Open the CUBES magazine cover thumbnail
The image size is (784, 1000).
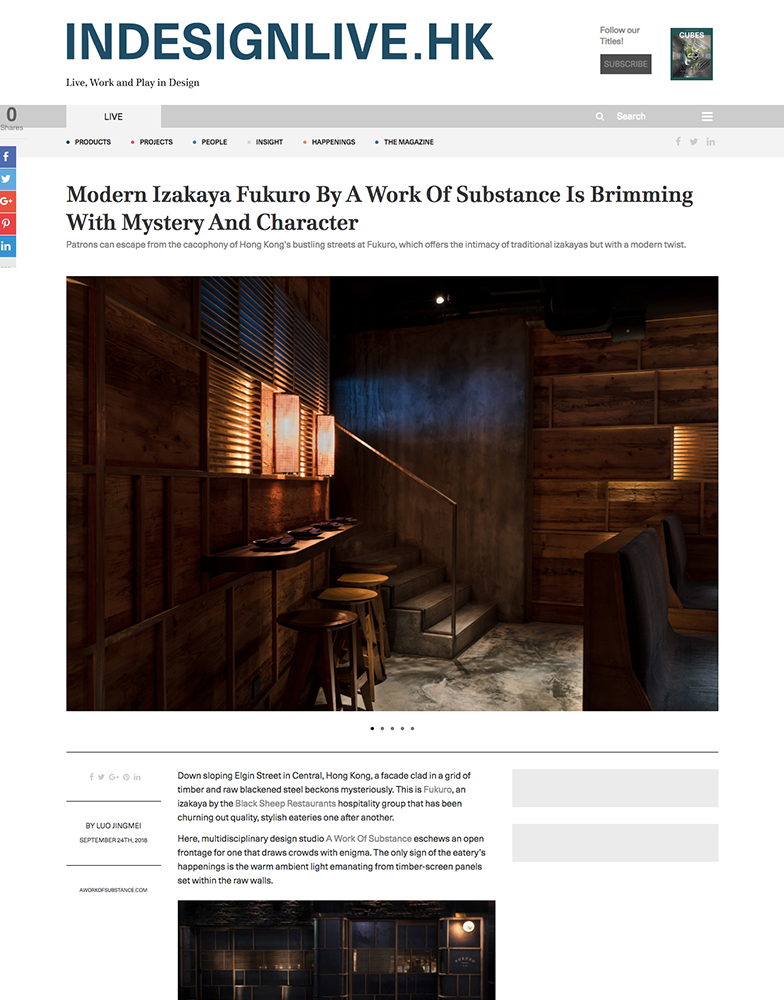click(x=692, y=54)
